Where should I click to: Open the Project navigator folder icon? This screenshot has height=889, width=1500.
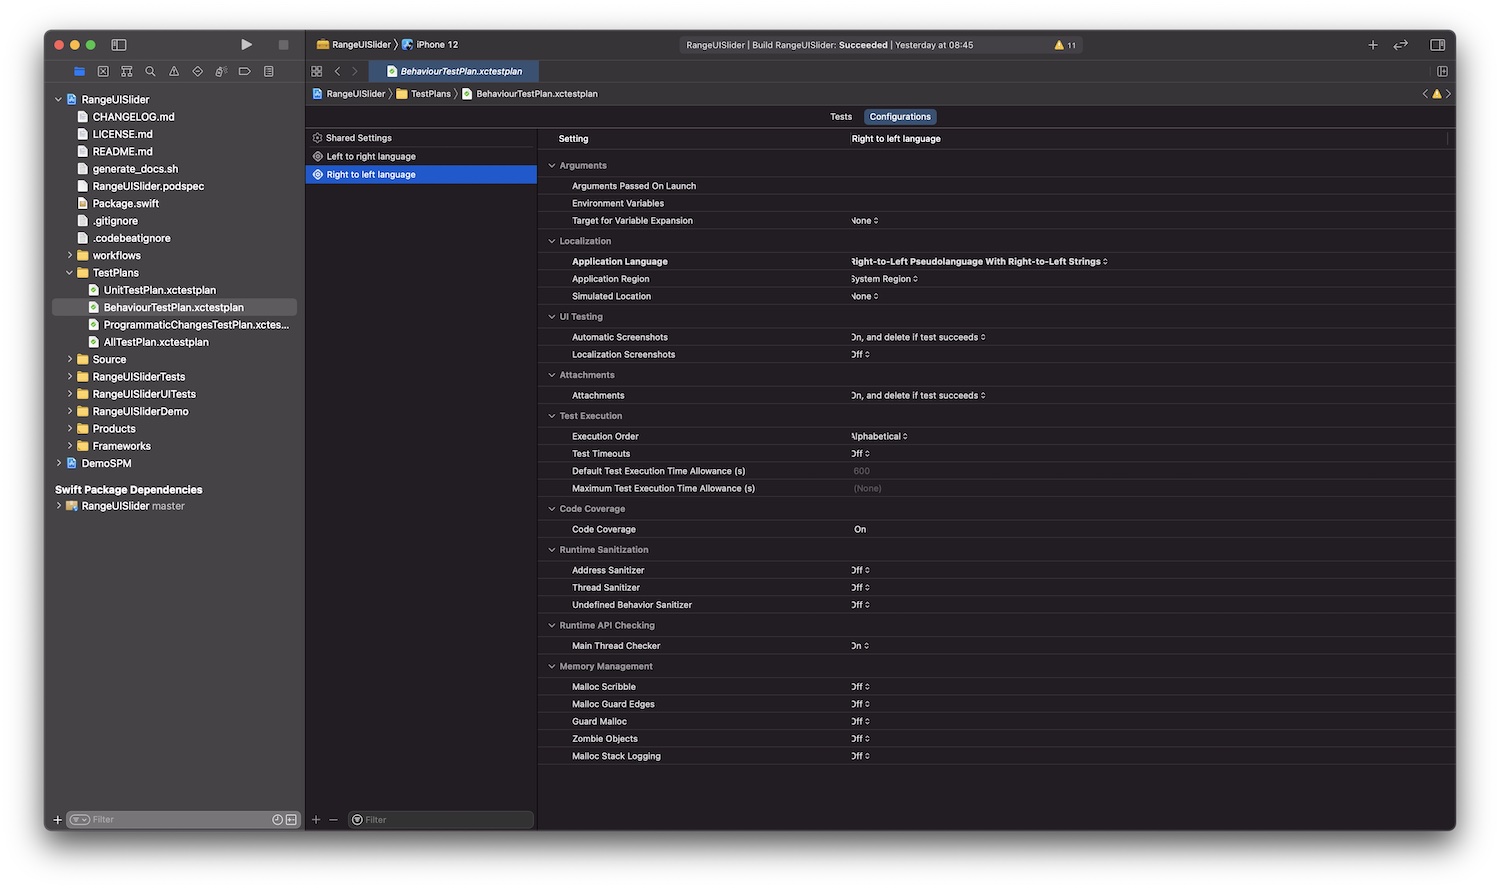coord(79,72)
